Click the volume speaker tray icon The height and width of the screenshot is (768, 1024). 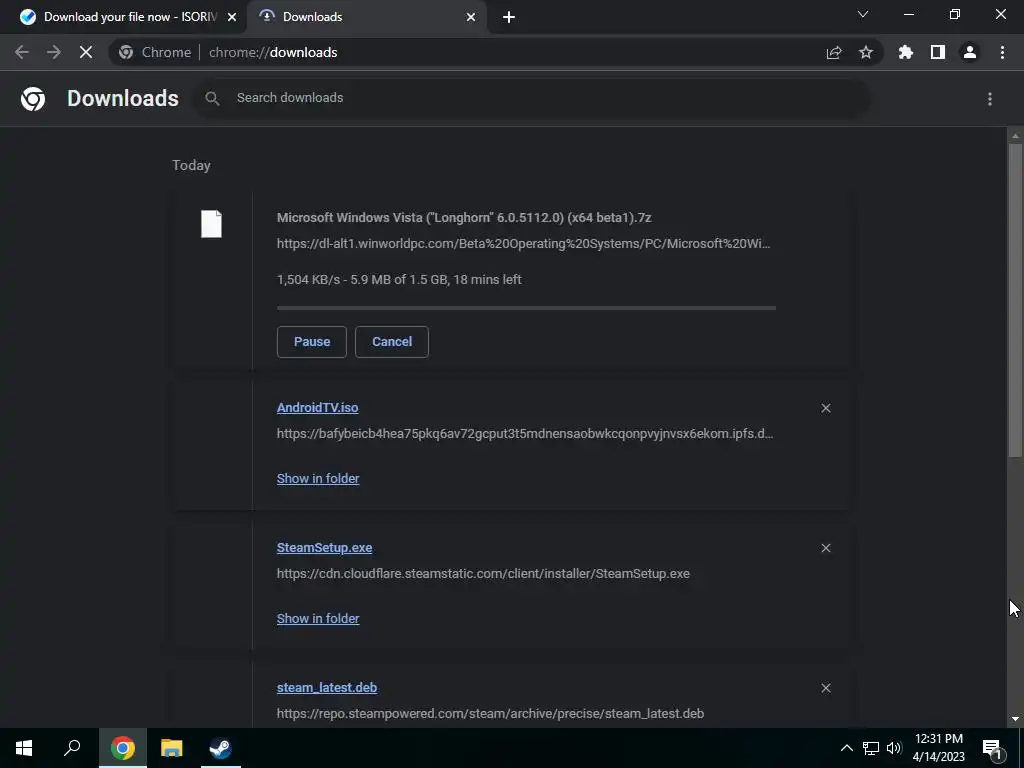[894, 748]
